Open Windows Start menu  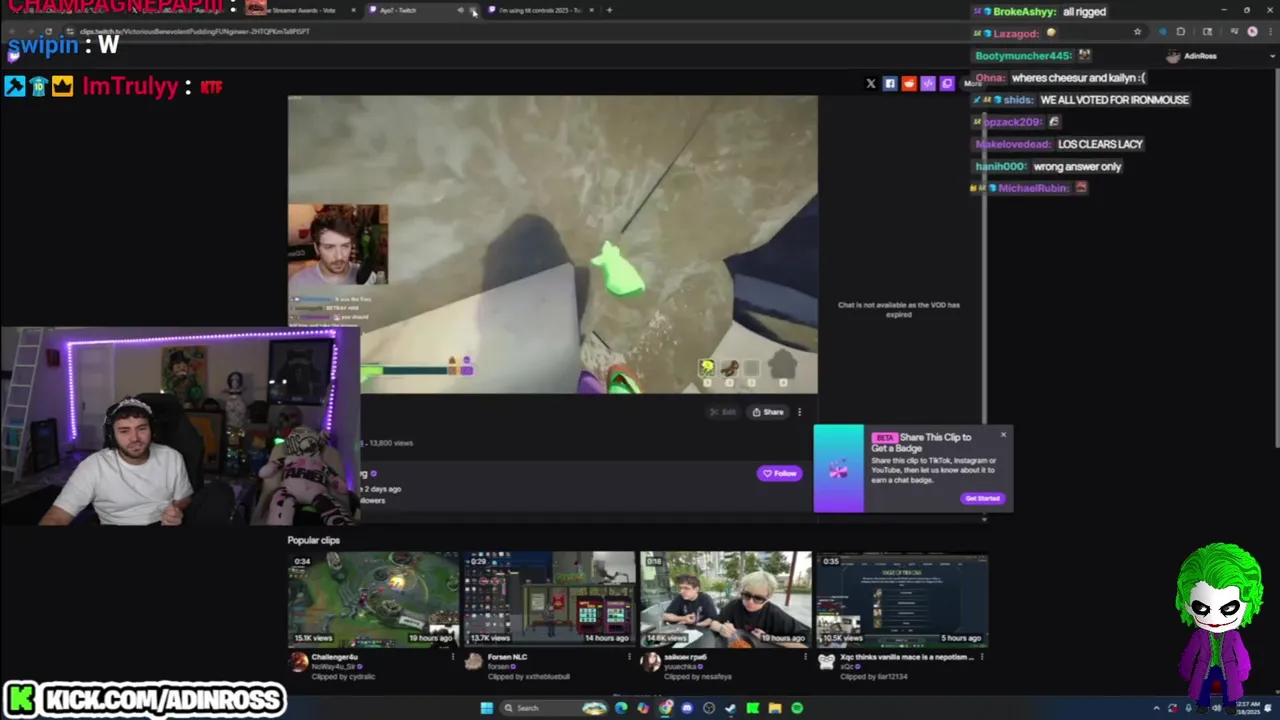coord(486,708)
